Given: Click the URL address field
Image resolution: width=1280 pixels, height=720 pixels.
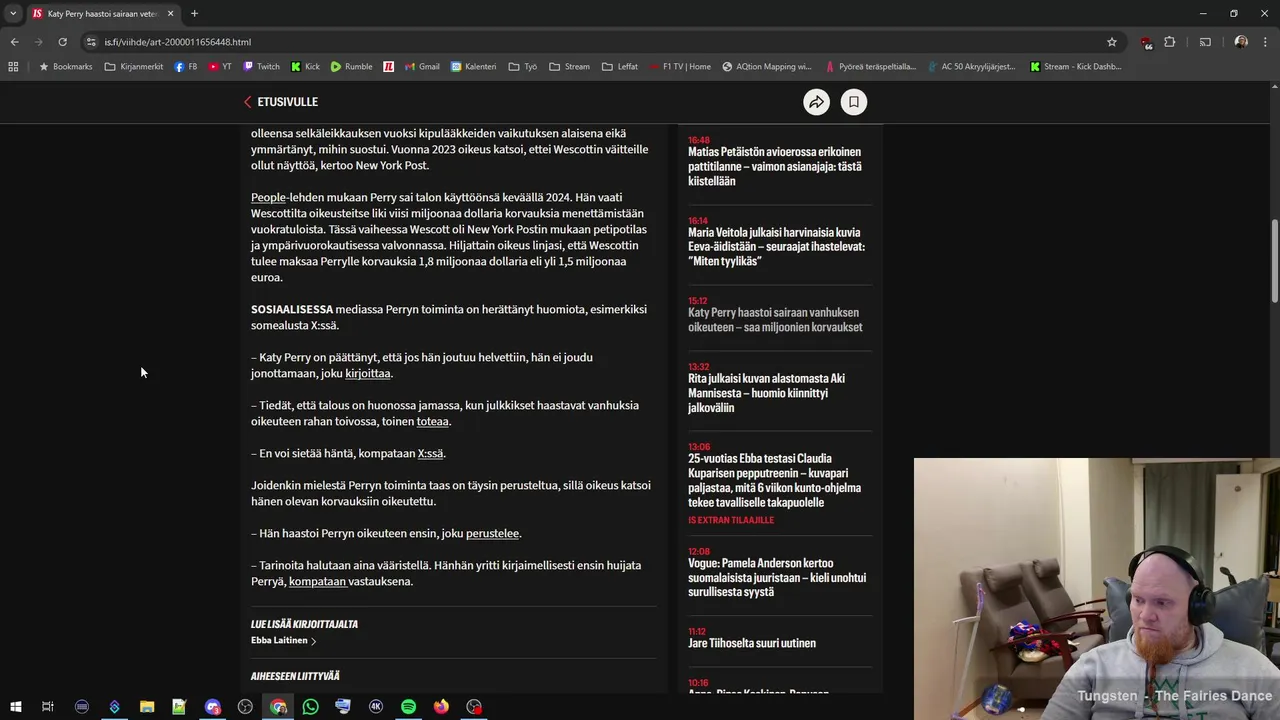Looking at the screenshot, I should 600,42.
